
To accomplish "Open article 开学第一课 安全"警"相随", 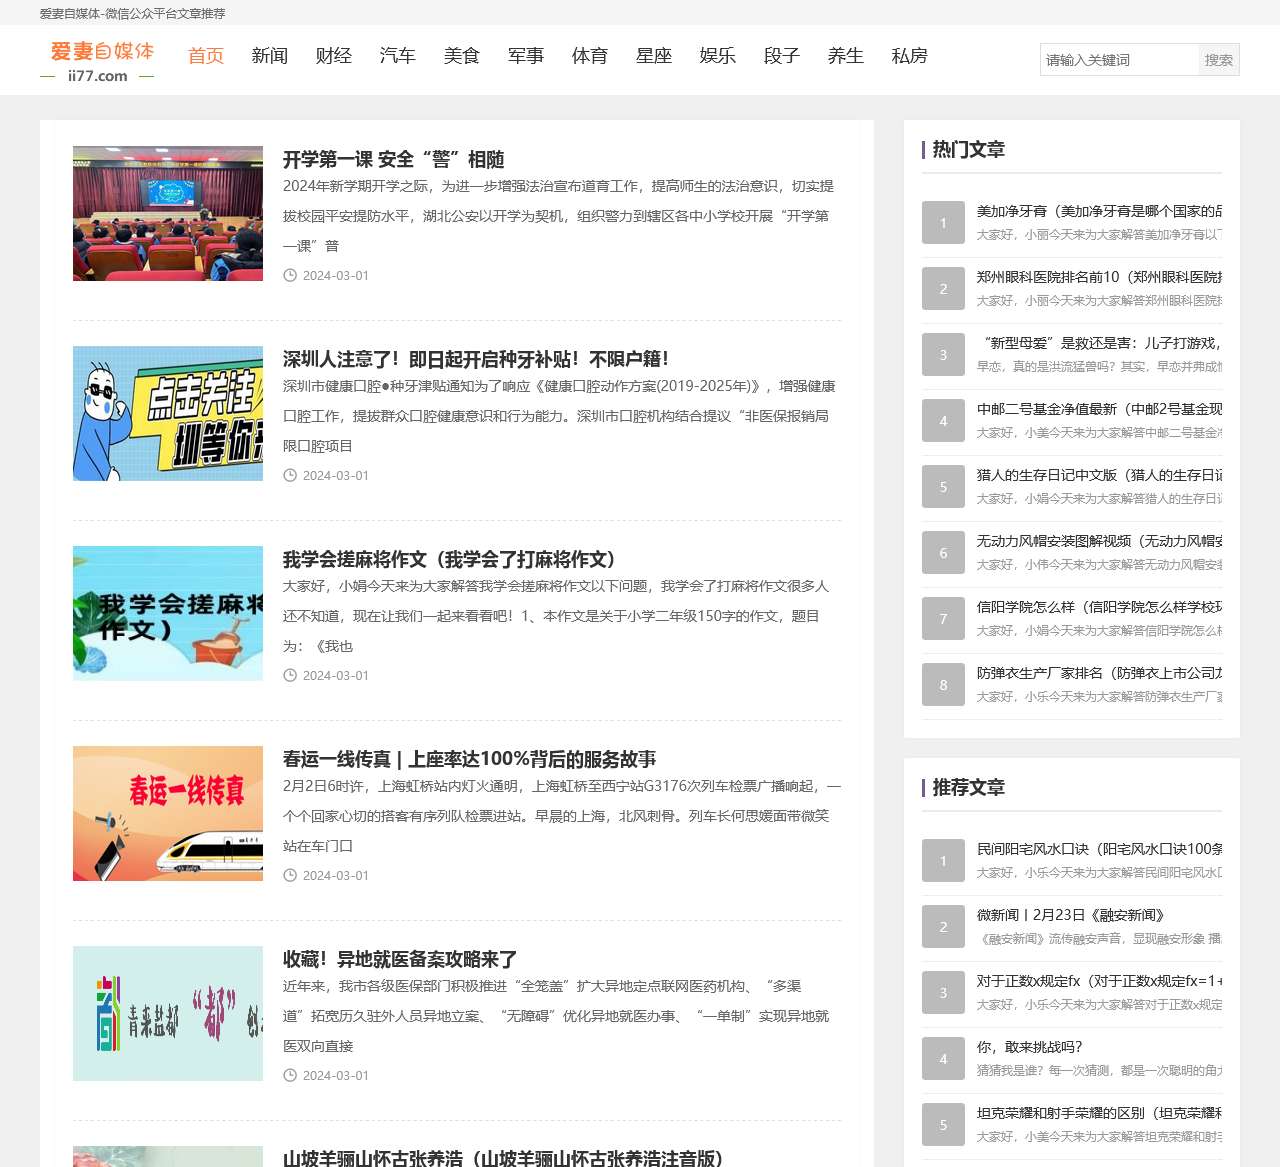I will (x=394, y=159).
